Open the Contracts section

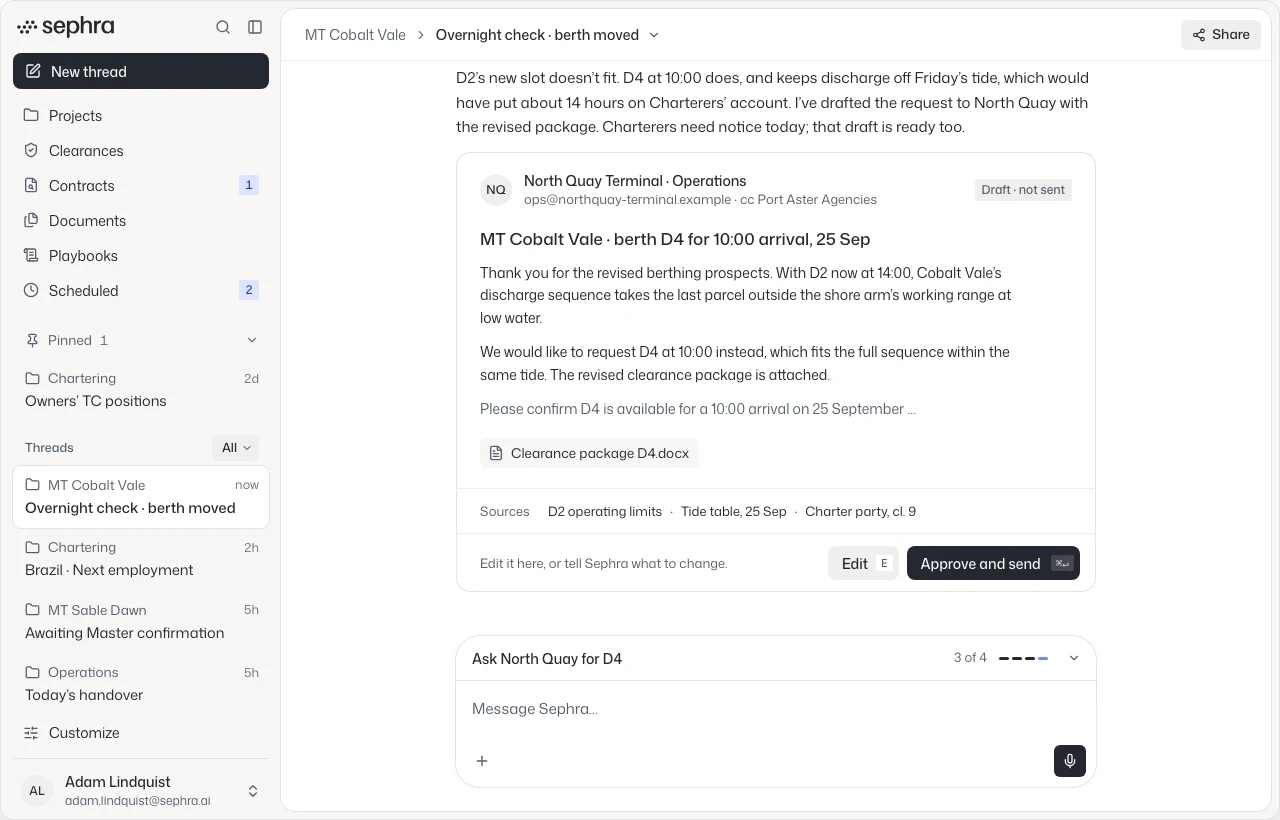click(141, 186)
